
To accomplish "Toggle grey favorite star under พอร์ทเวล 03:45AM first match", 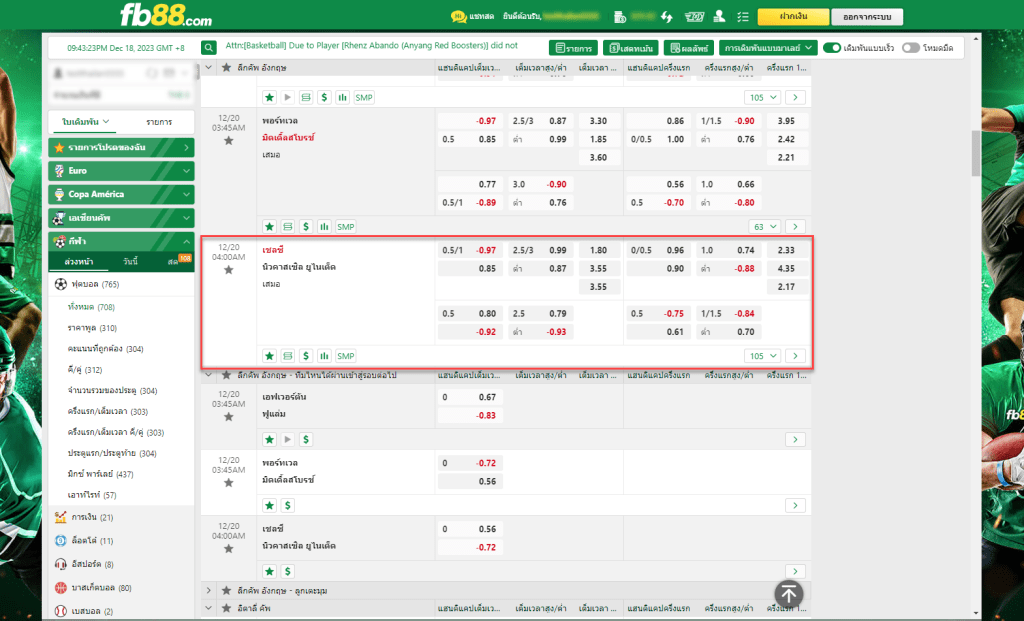I will [x=229, y=140].
